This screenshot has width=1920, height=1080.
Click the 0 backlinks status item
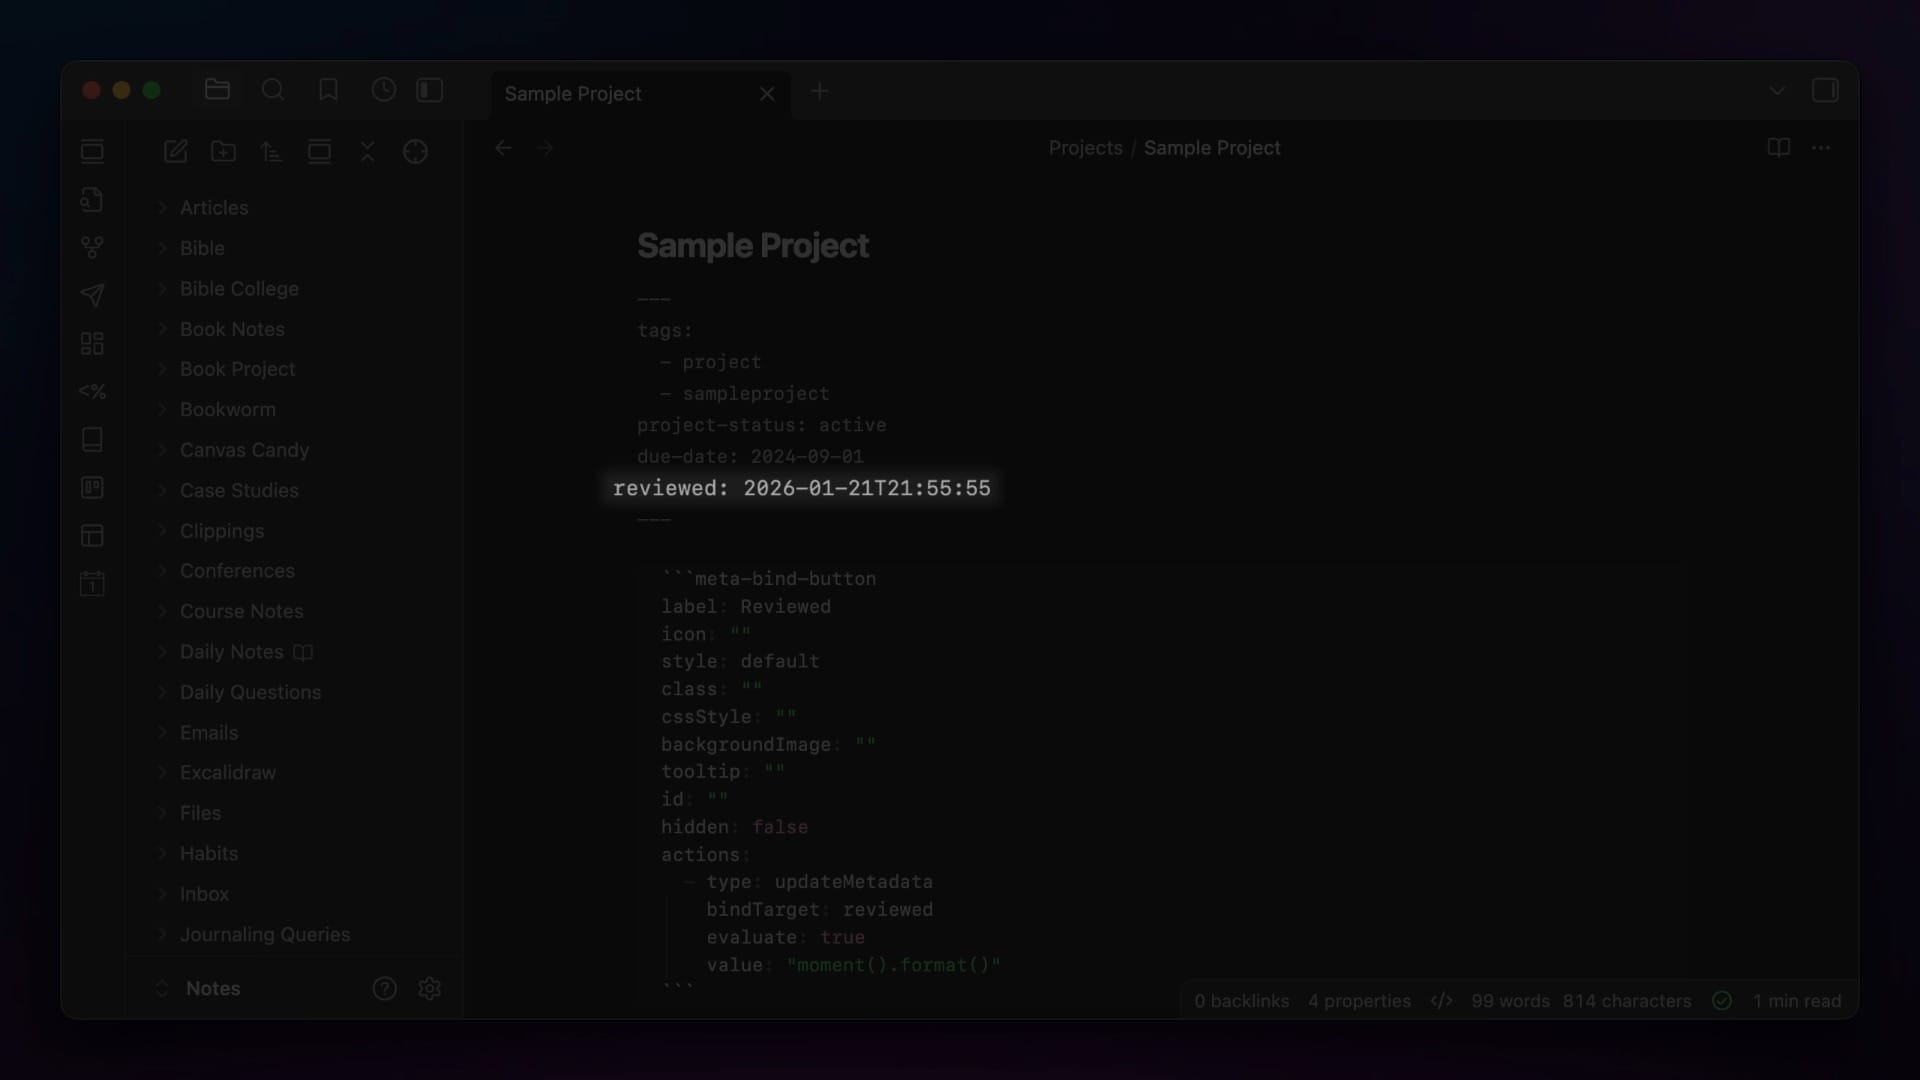coord(1241,1001)
